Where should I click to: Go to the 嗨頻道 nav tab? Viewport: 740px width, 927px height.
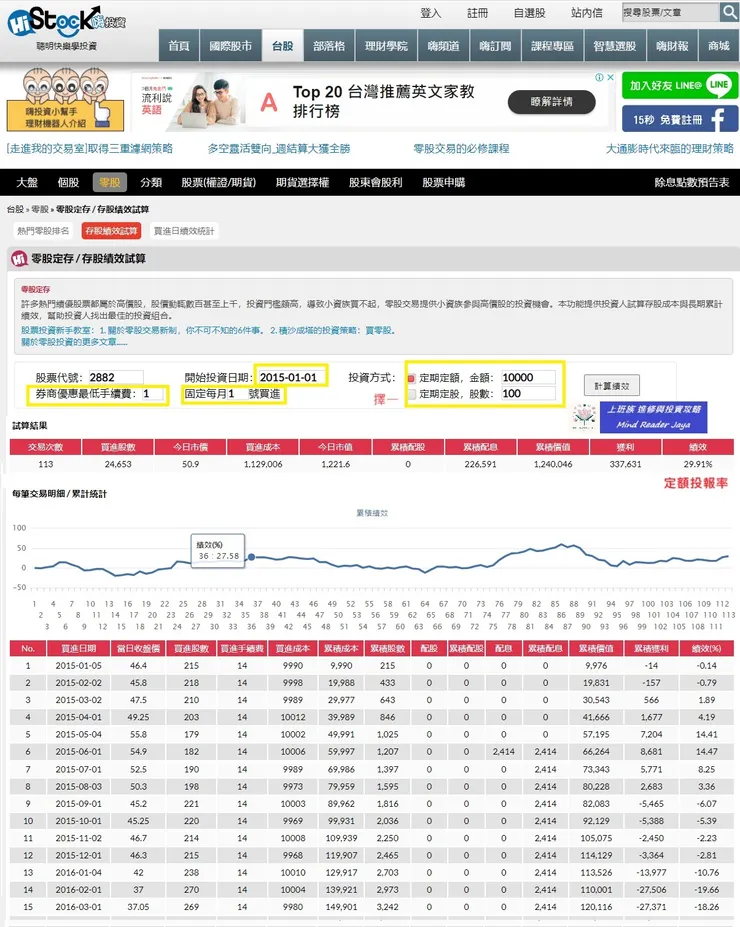point(443,46)
